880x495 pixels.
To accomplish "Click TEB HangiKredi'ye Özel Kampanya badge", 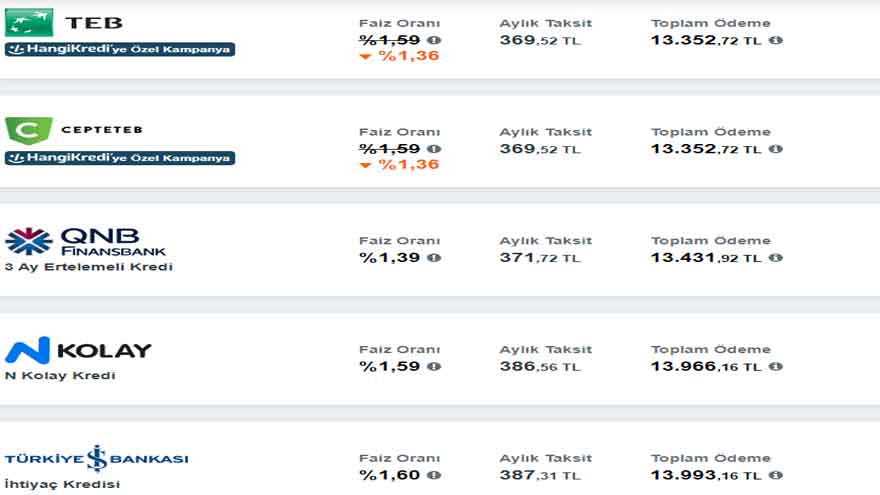I will tap(120, 49).
